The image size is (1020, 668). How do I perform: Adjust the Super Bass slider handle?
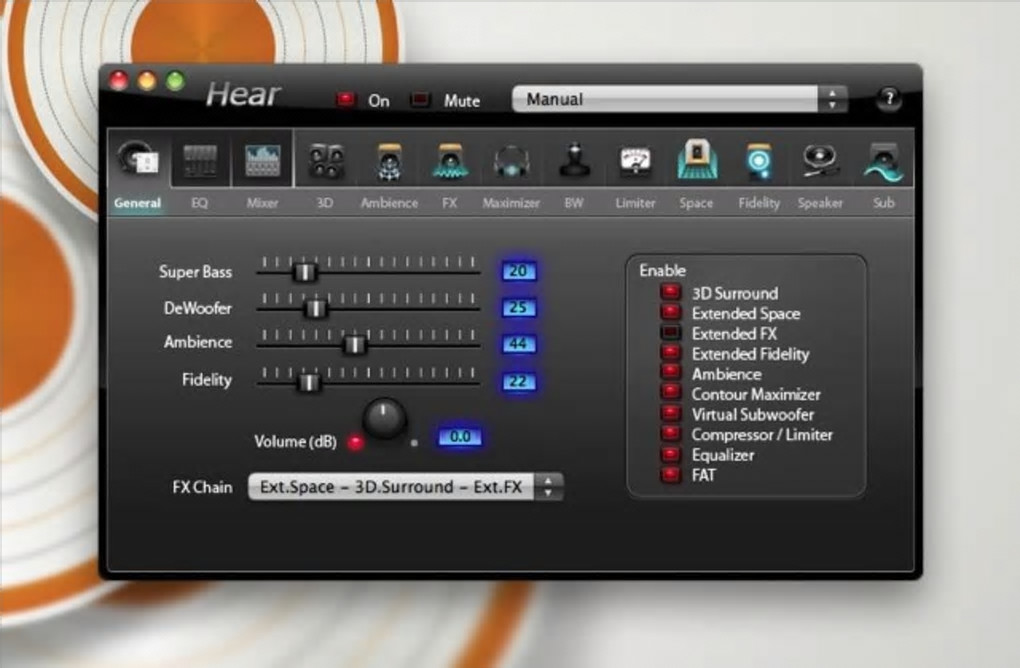(x=304, y=272)
